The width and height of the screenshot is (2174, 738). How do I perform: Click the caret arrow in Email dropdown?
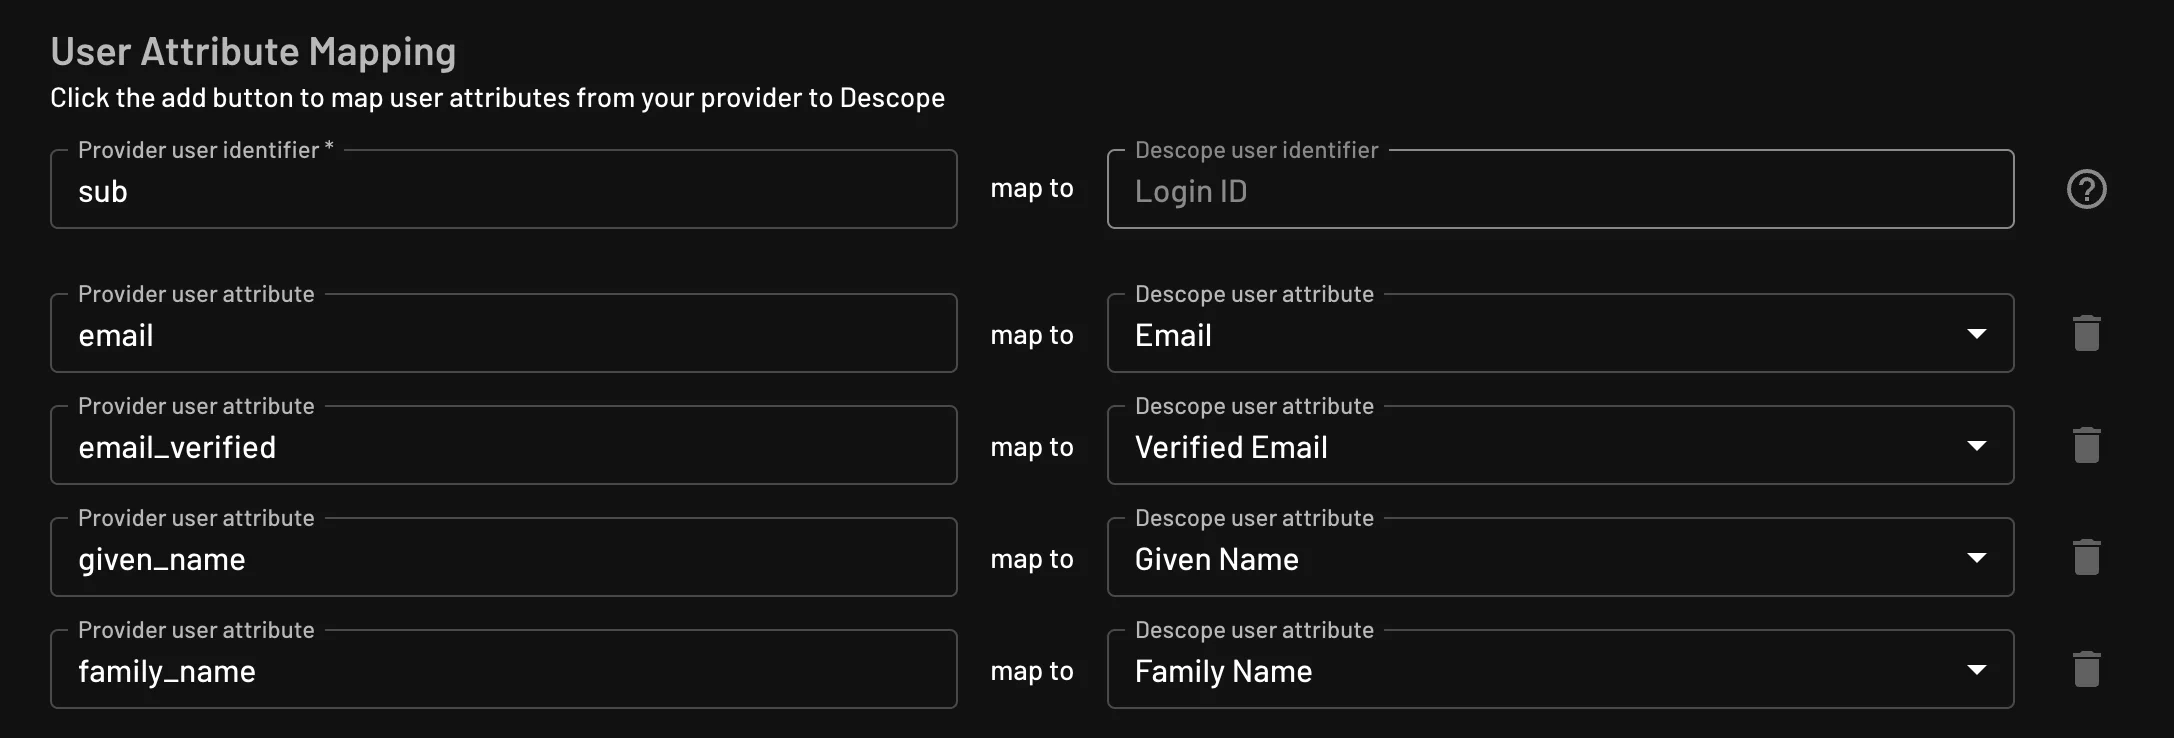tap(1976, 334)
